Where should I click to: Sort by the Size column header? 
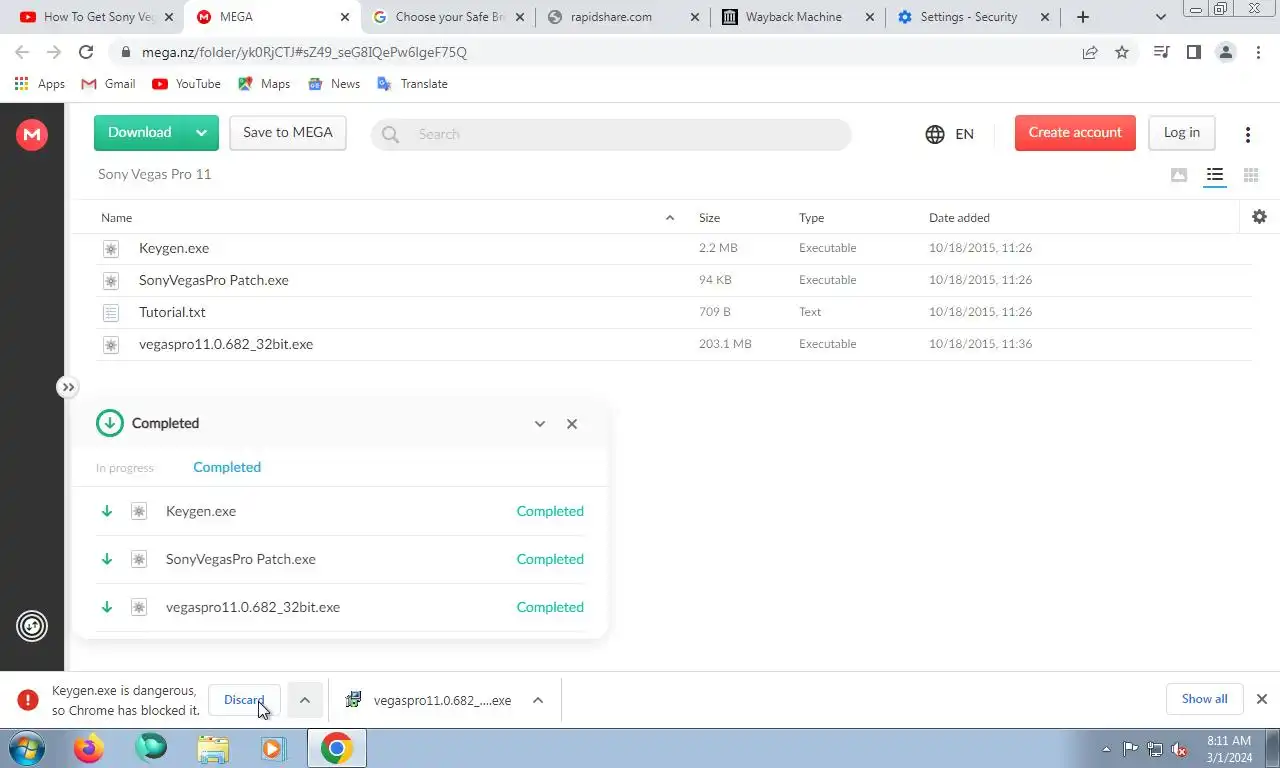tap(709, 217)
